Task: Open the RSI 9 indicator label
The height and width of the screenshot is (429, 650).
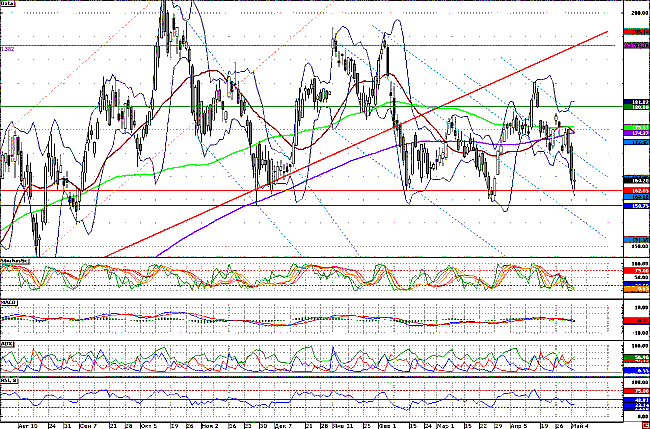Action: point(9,383)
